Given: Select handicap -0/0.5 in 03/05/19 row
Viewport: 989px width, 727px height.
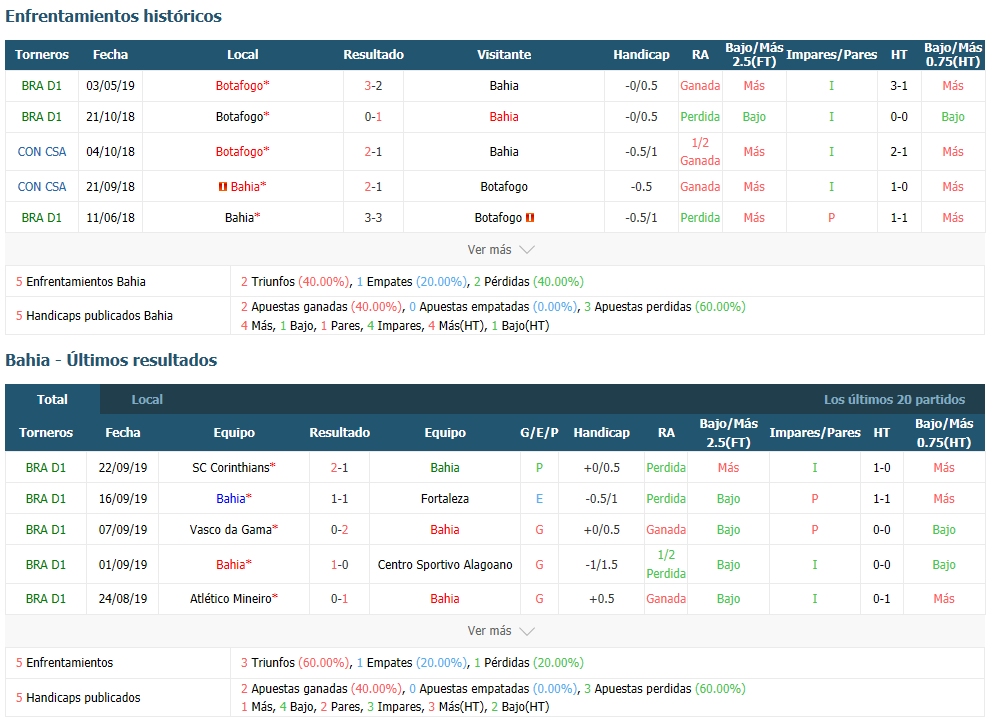Looking at the screenshot, I should (641, 86).
